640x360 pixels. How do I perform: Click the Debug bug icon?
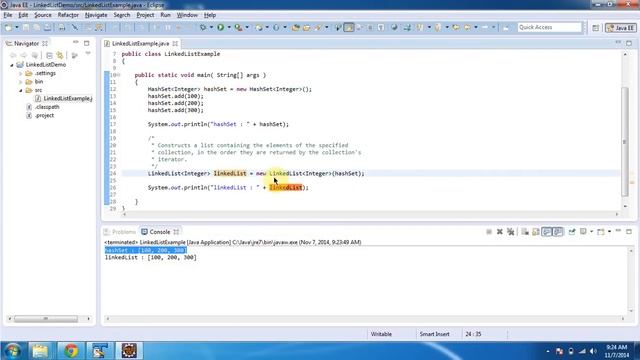point(203,27)
